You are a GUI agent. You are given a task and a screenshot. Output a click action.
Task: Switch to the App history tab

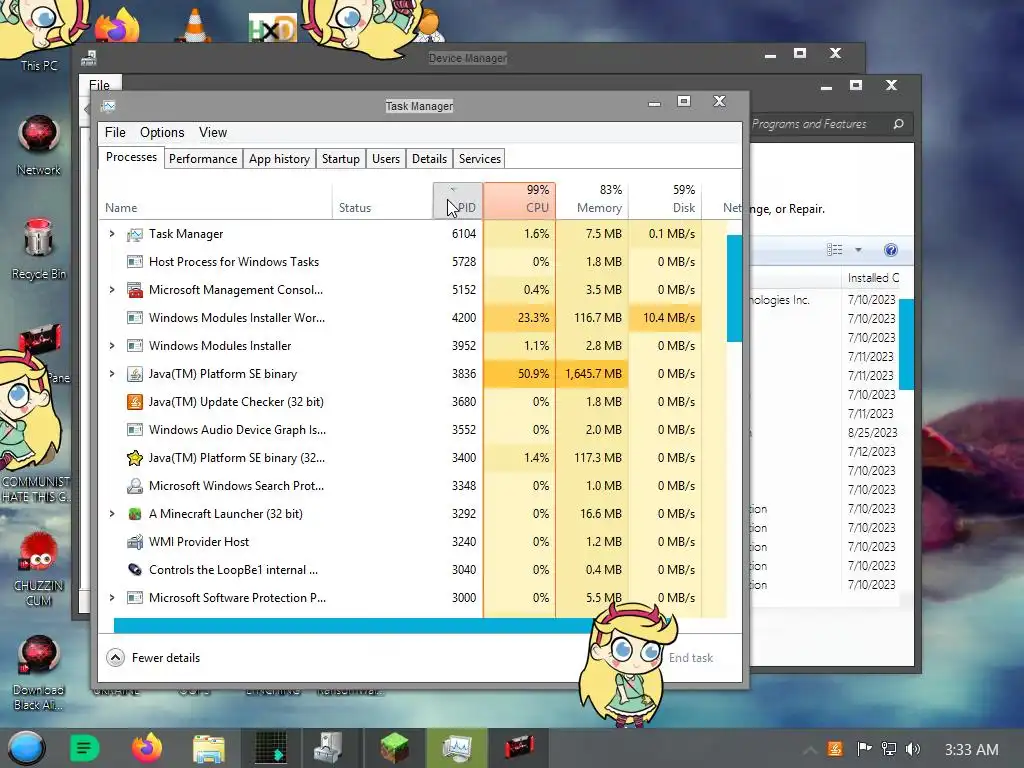280,159
